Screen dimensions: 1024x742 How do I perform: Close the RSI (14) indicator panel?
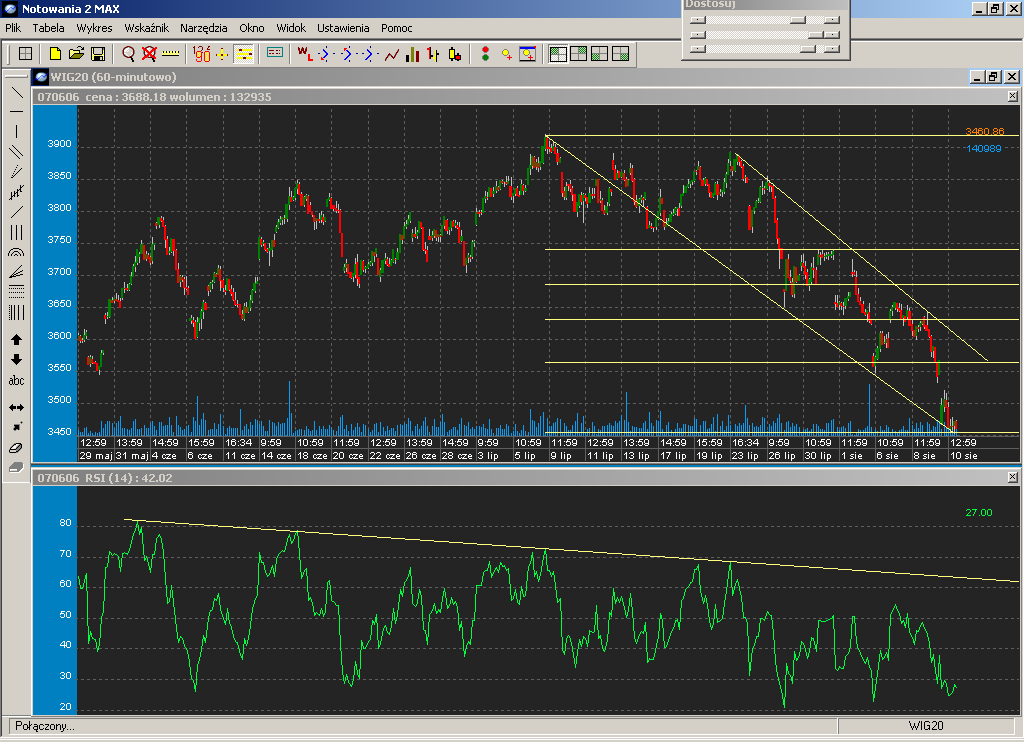click(x=1012, y=478)
